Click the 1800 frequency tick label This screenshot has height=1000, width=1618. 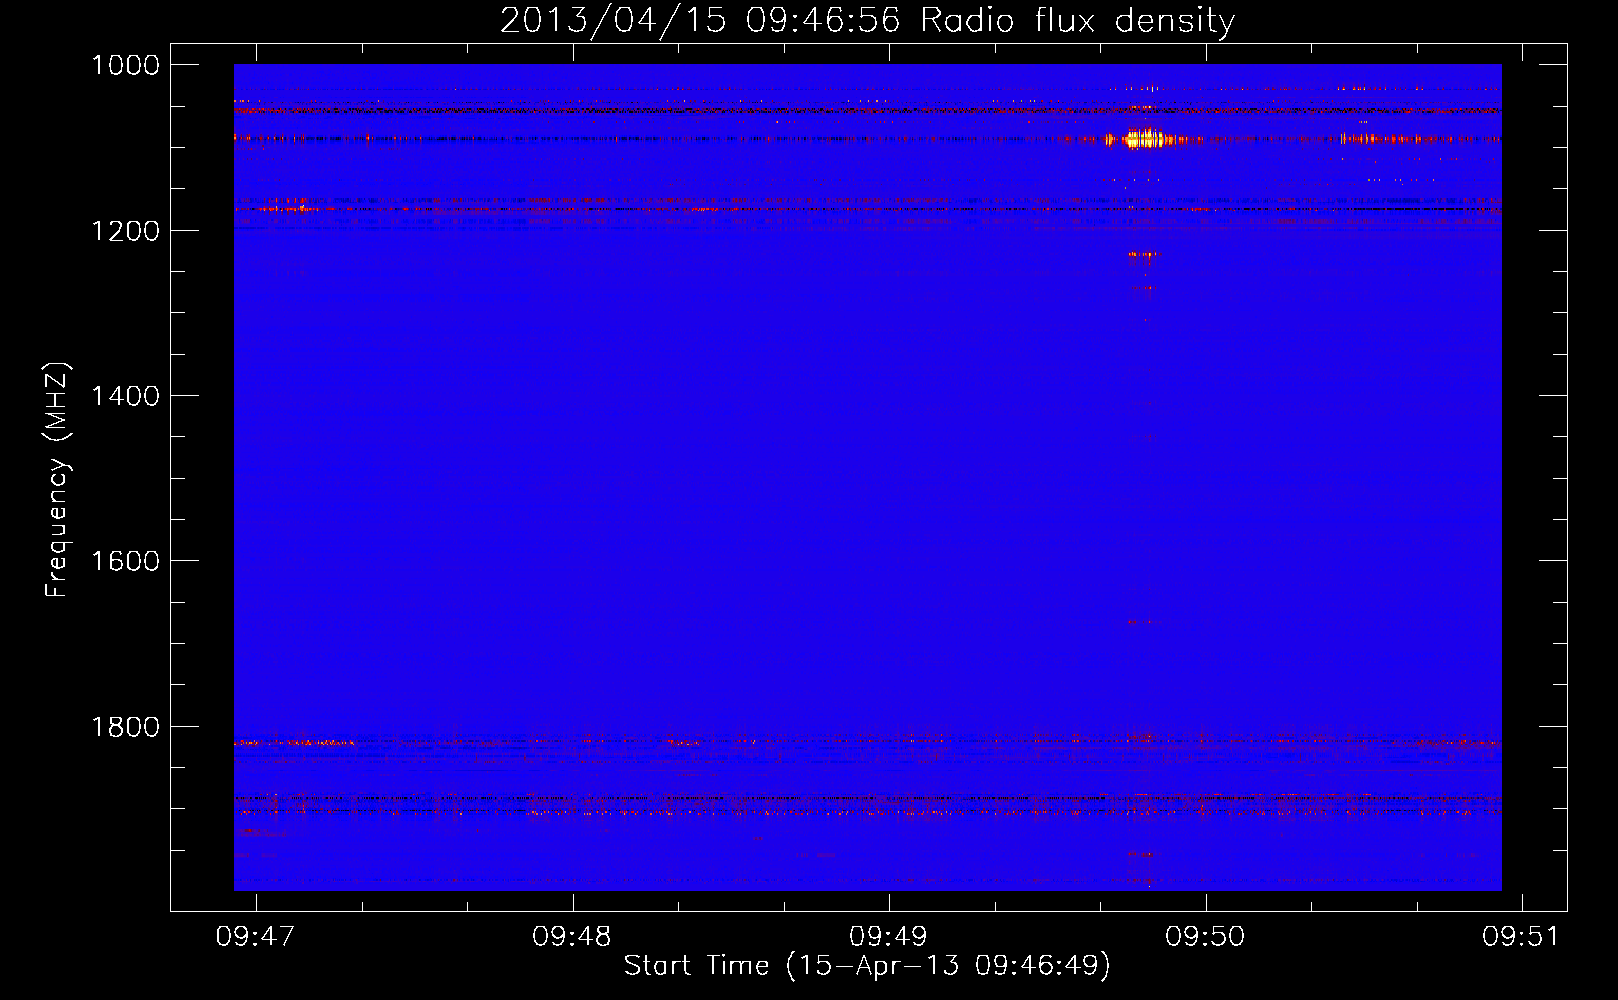[x=125, y=727]
